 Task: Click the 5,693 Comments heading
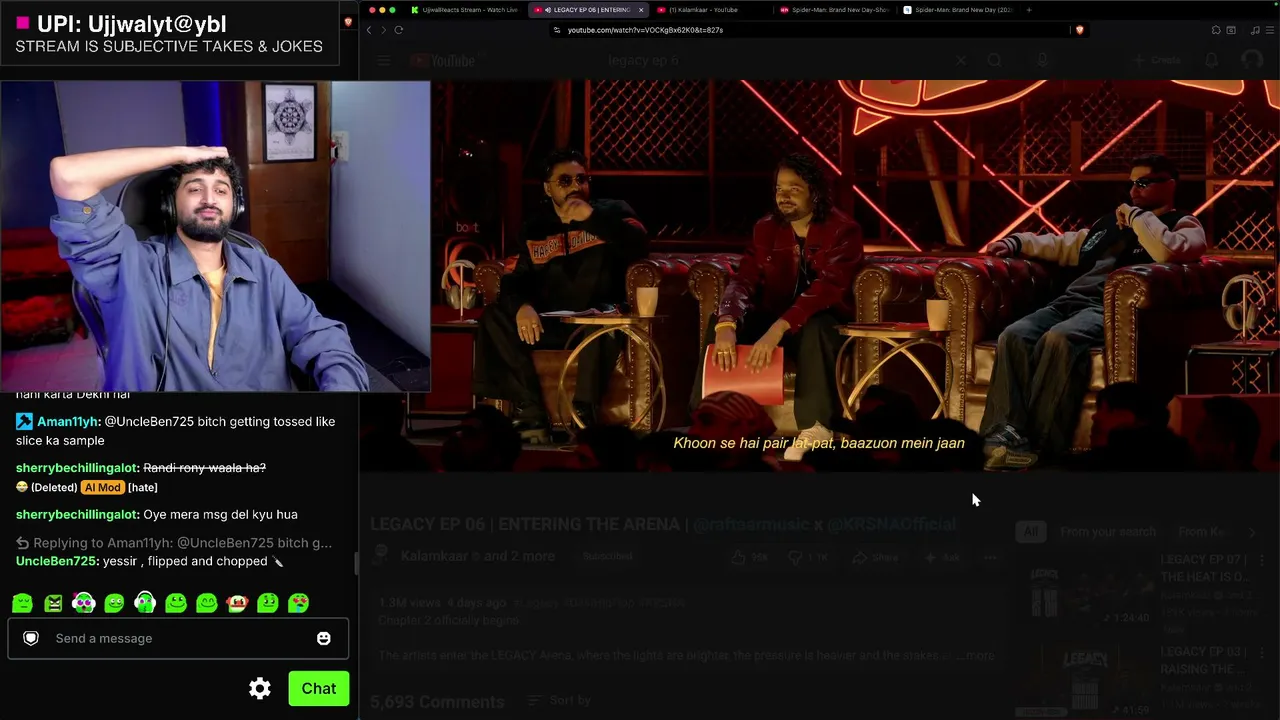(x=437, y=701)
